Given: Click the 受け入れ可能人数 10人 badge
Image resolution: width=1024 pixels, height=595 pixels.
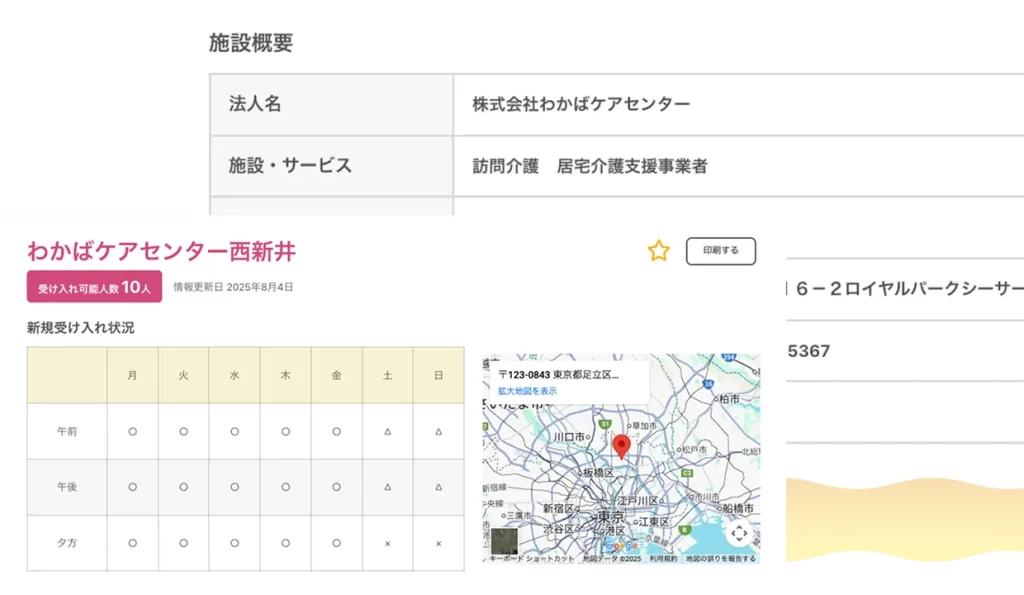Looking at the screenshot, I should click(94, 287).
